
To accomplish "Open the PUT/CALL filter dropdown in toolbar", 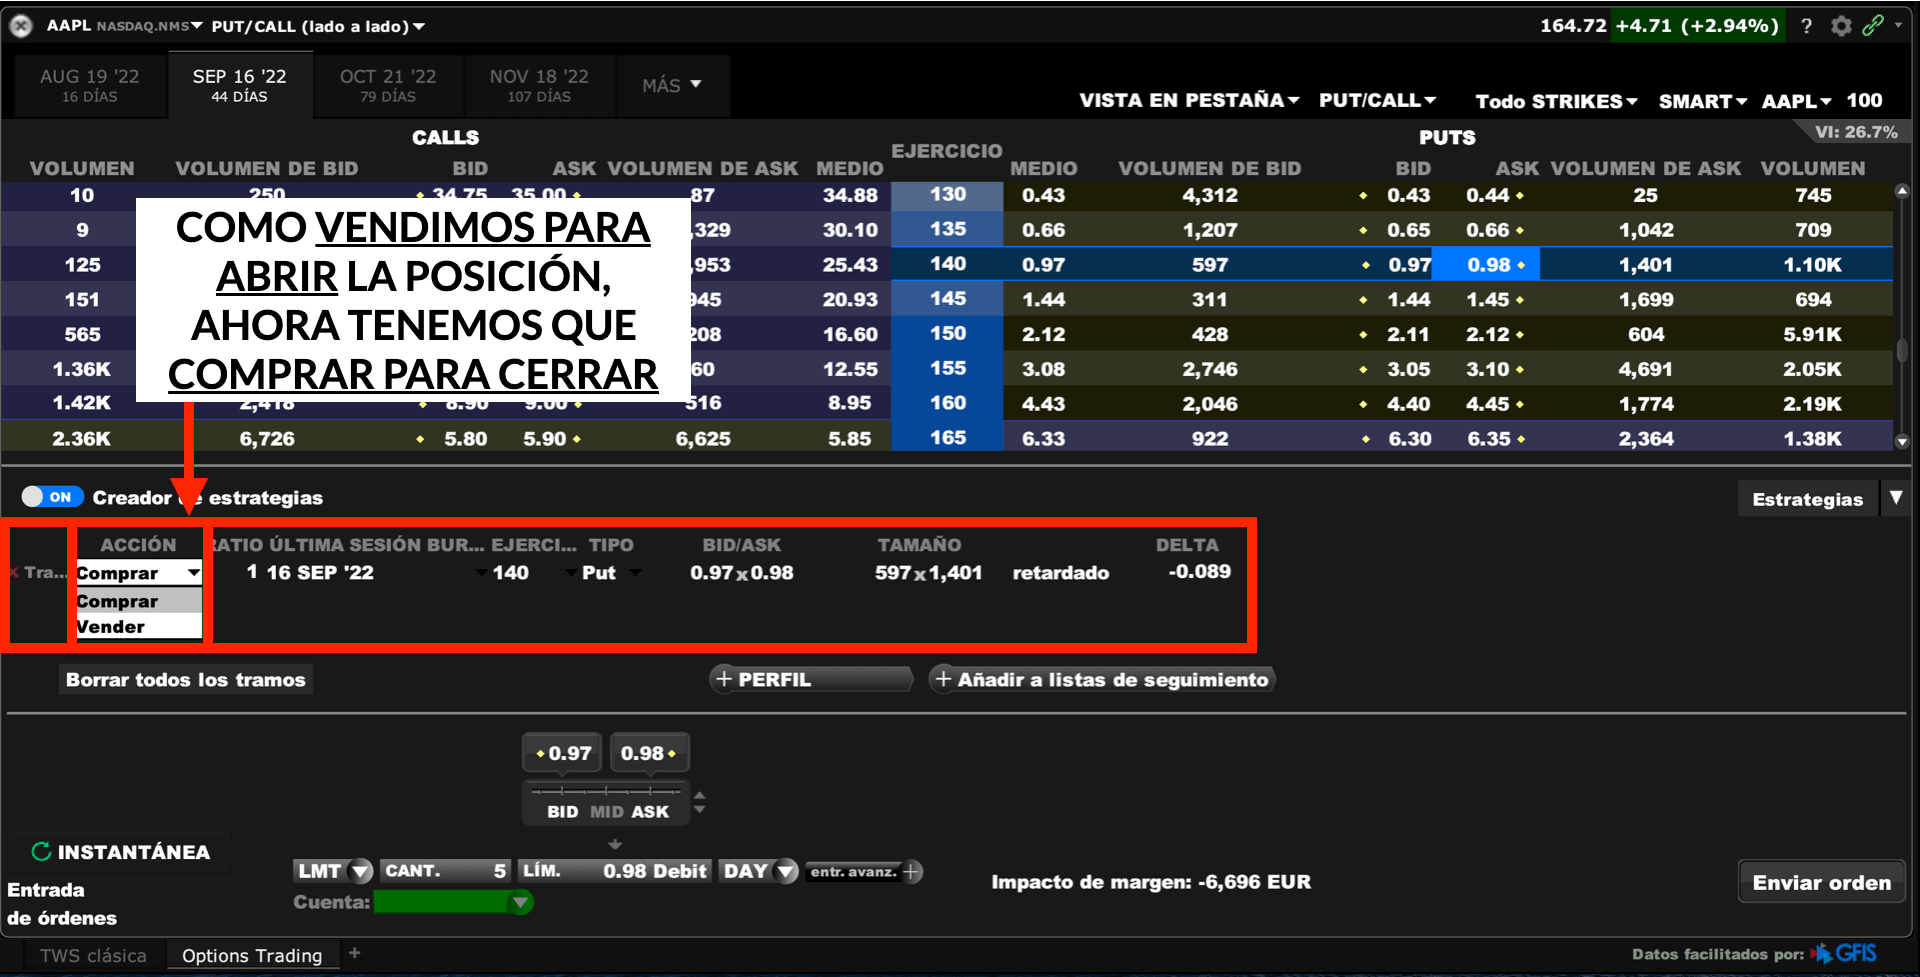I will (1377, 100).
